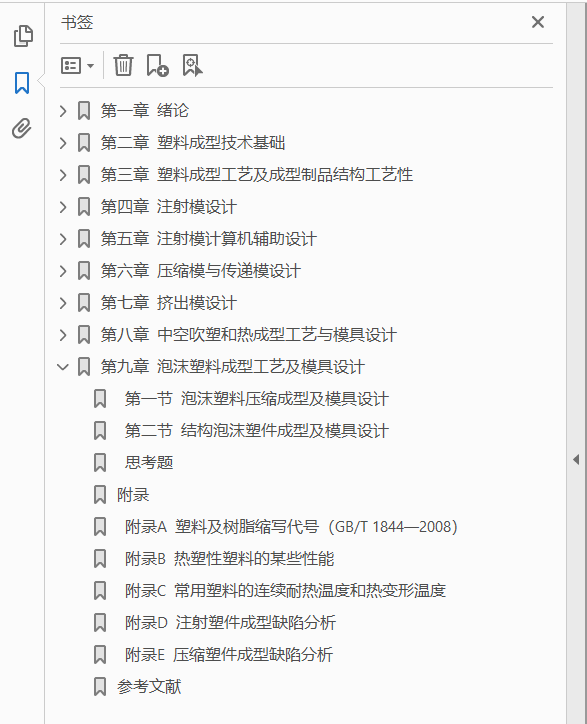Find the current bookmark icon

point(192,65)
